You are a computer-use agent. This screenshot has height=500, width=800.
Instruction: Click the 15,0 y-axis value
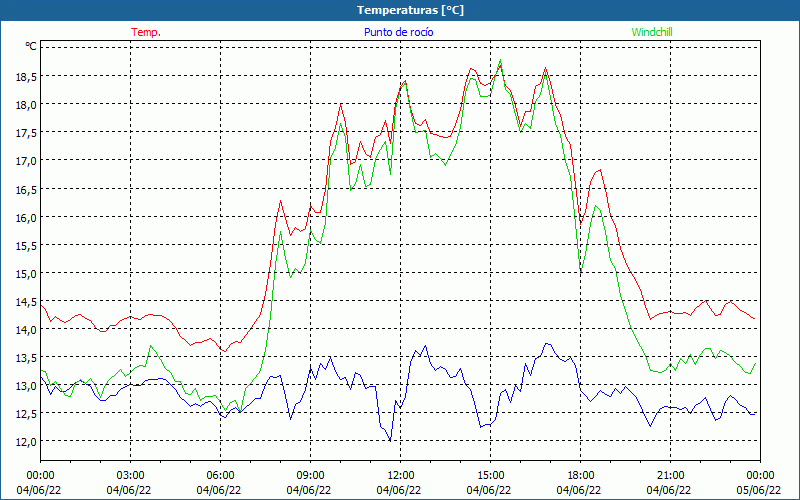pos(28,273)
